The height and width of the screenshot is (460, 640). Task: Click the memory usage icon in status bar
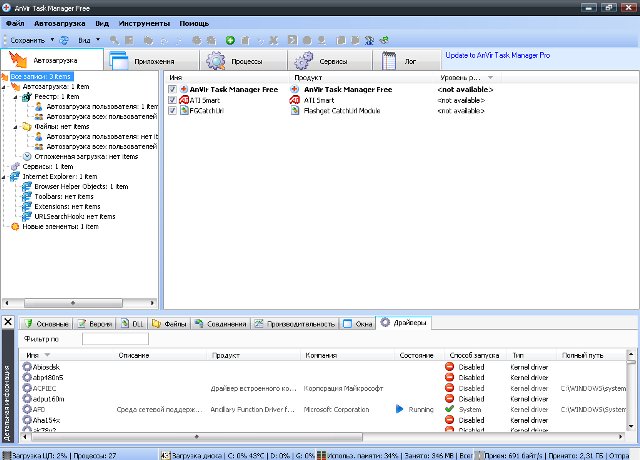pos(322,456)
